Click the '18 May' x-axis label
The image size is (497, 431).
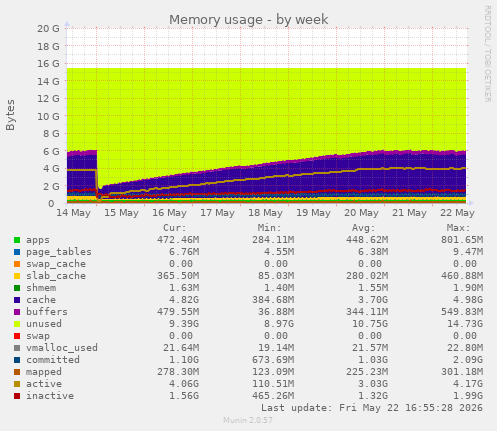265,213
